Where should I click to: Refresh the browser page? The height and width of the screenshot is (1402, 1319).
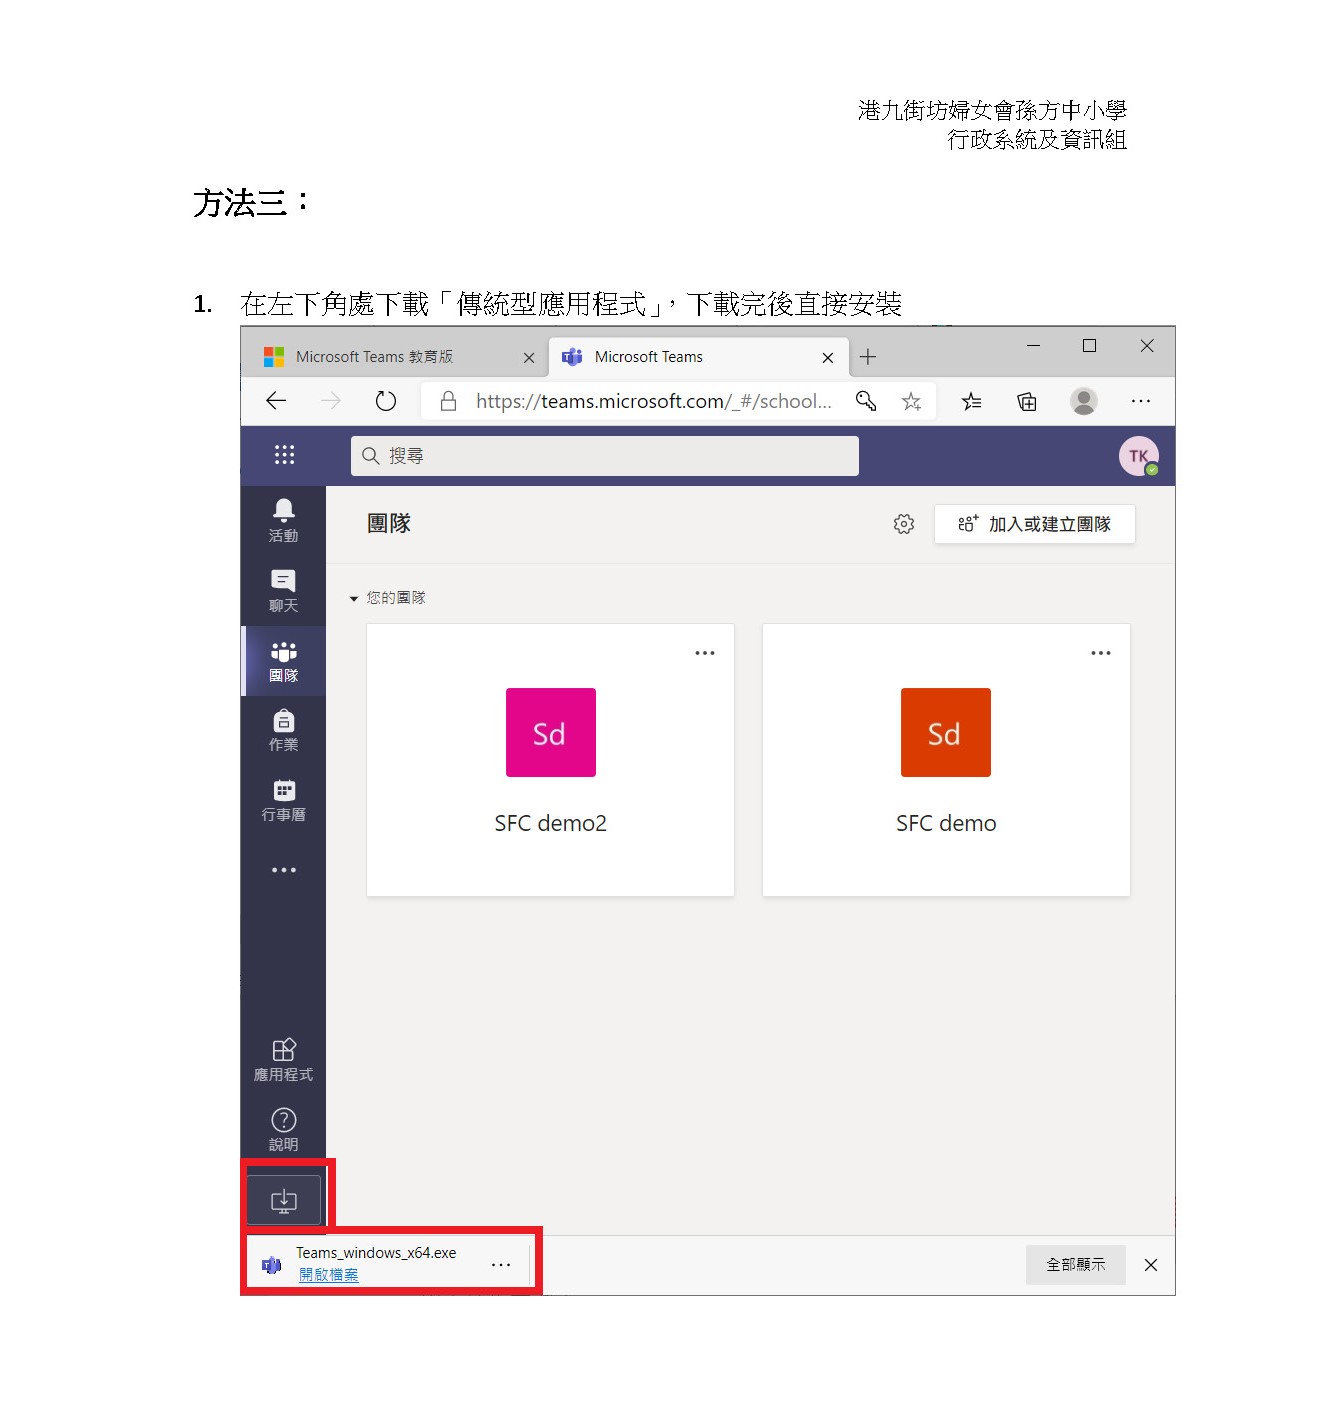[386, 401]
